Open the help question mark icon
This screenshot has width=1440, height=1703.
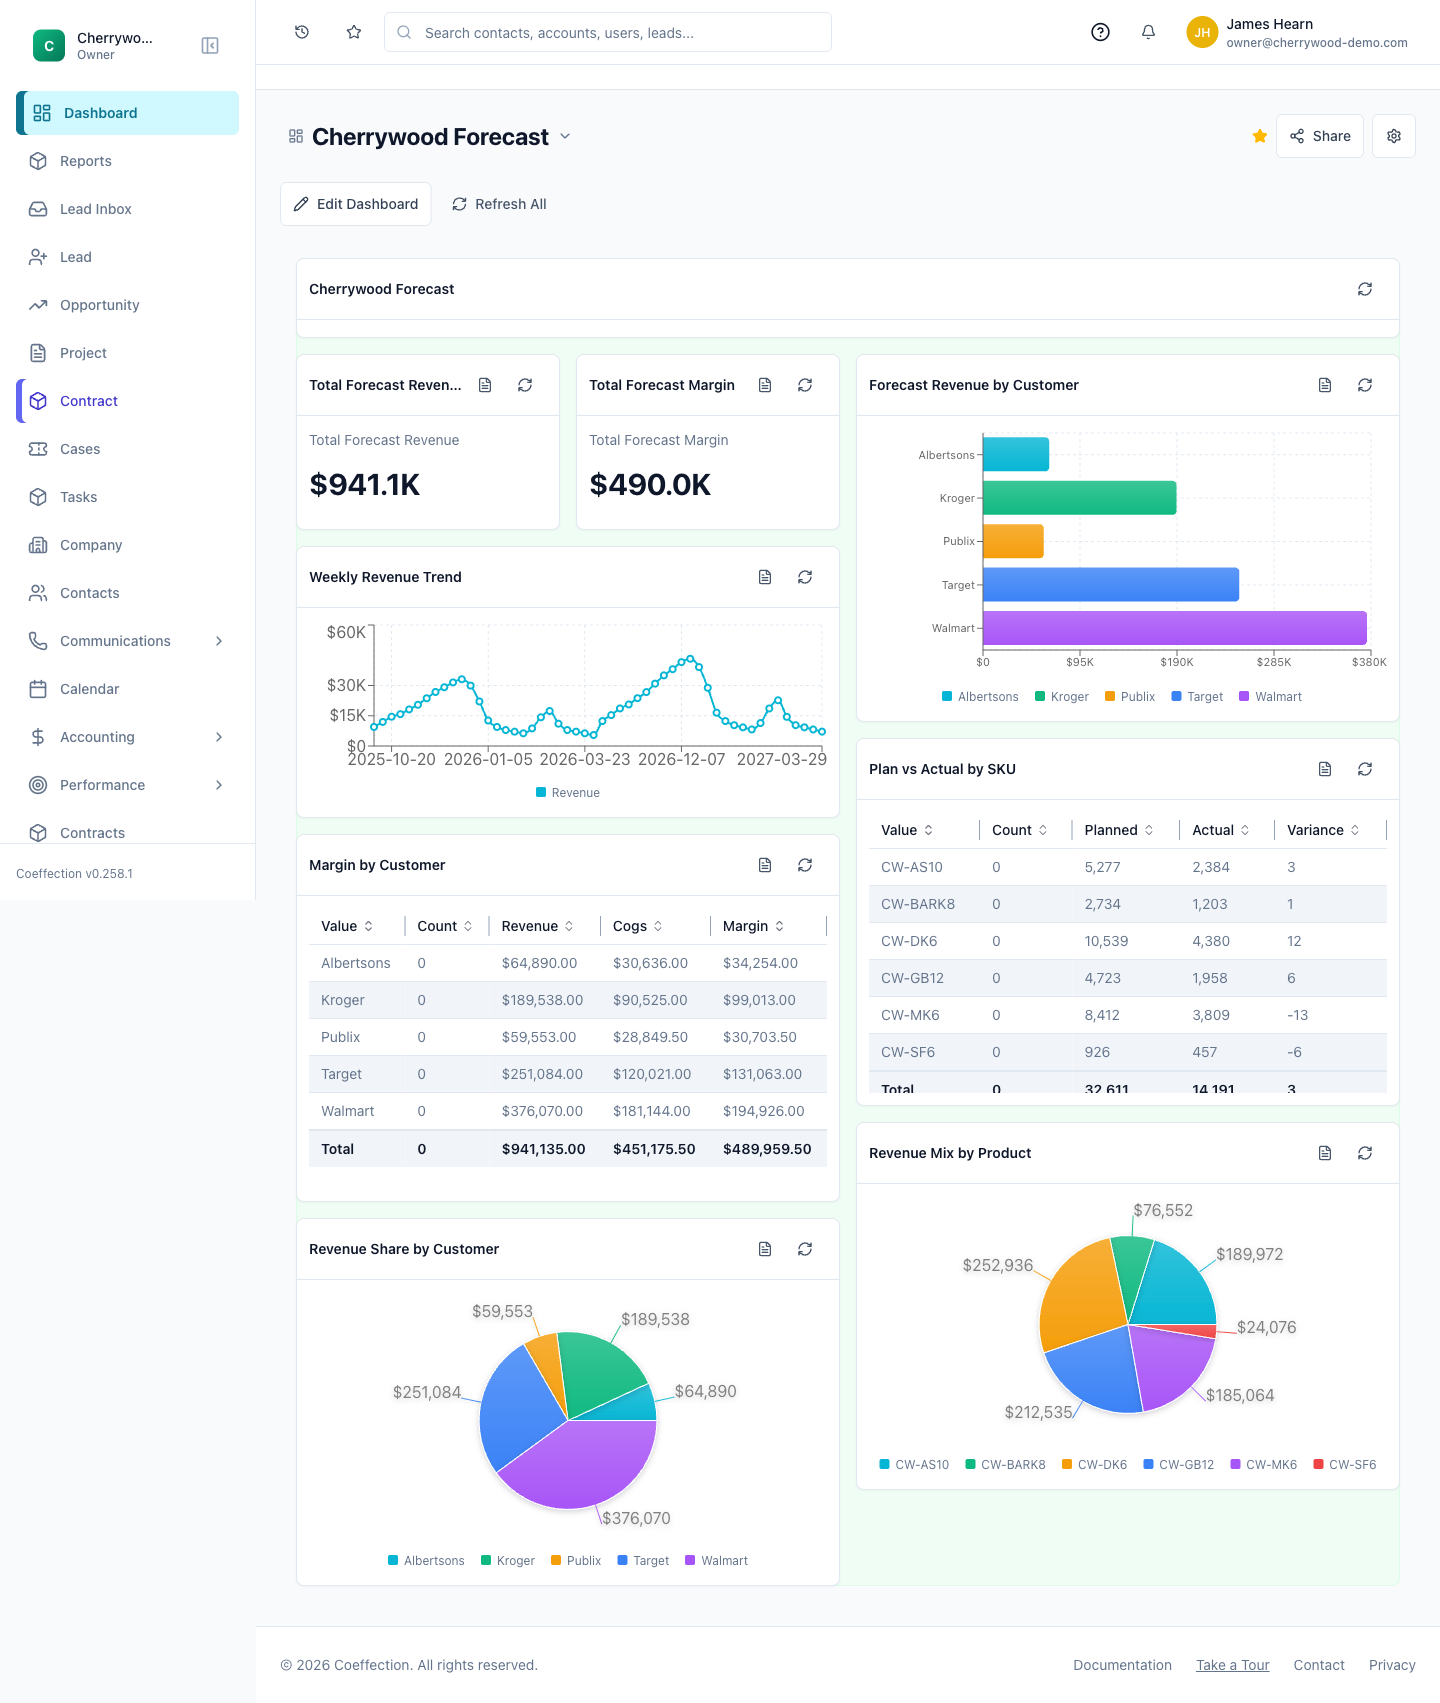pos(1100,32)
